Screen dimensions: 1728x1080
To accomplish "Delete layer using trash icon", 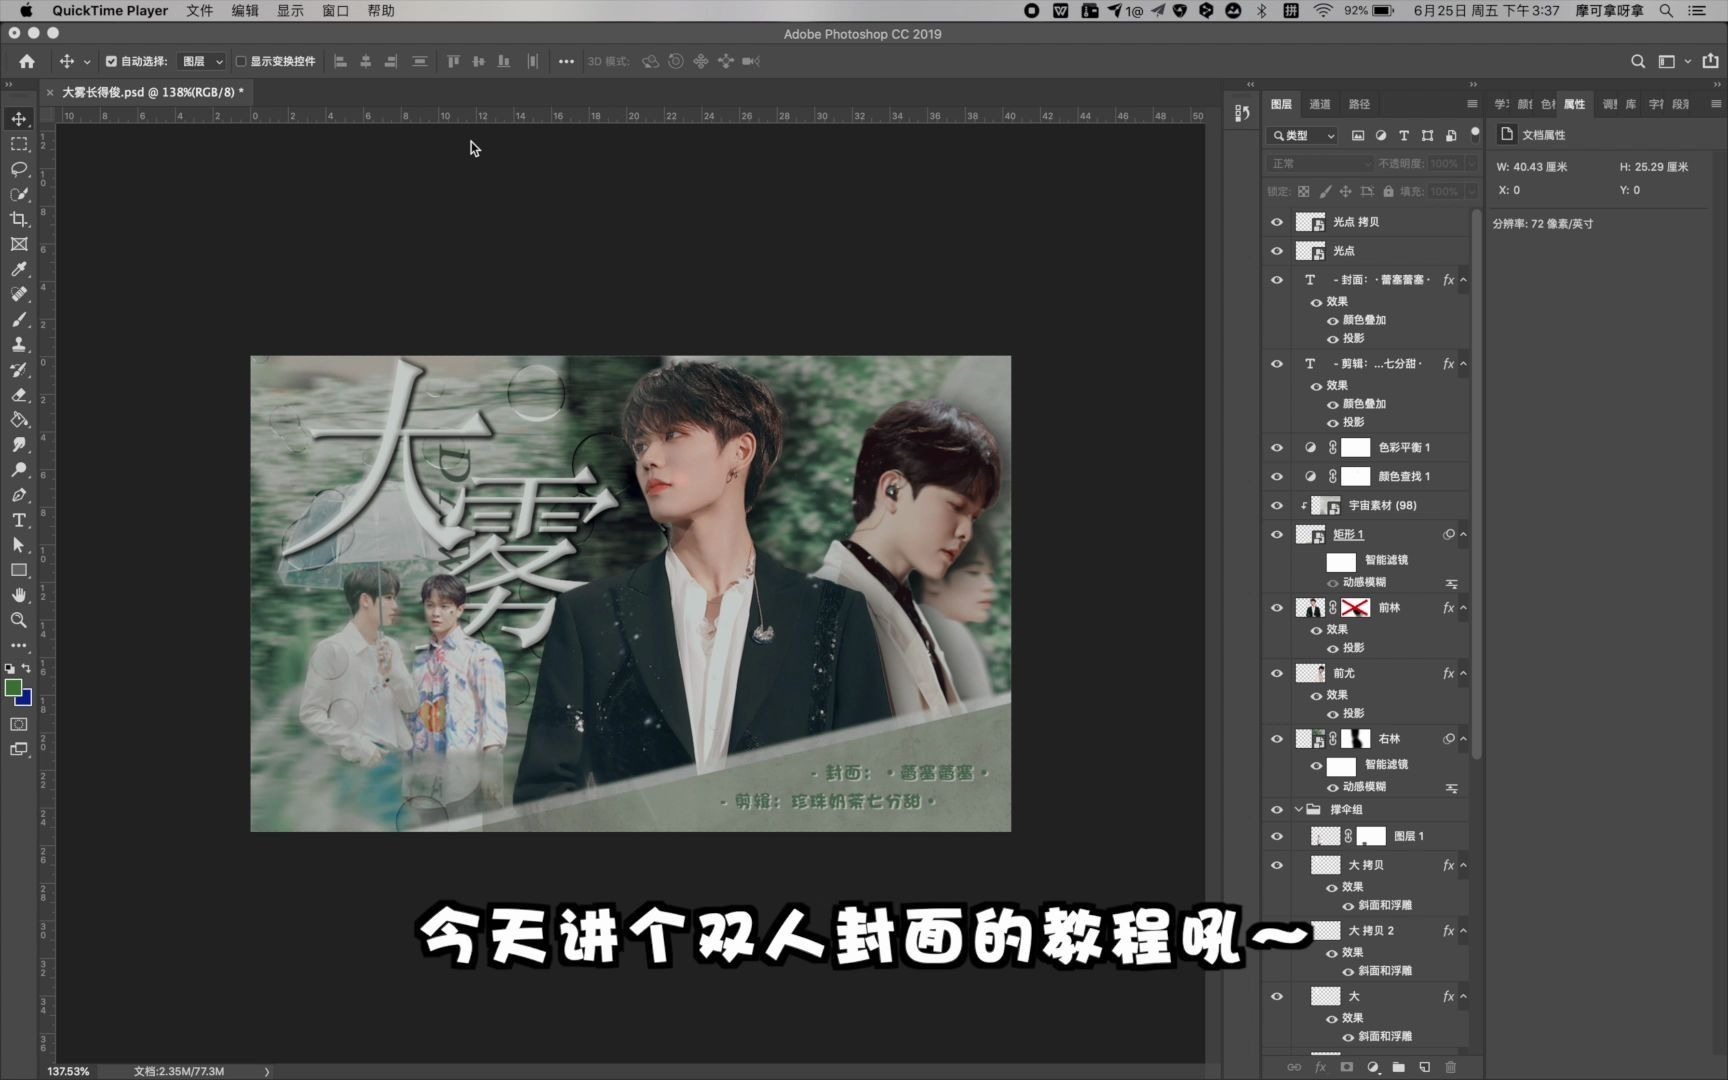I will [x=1450, y=1067].
